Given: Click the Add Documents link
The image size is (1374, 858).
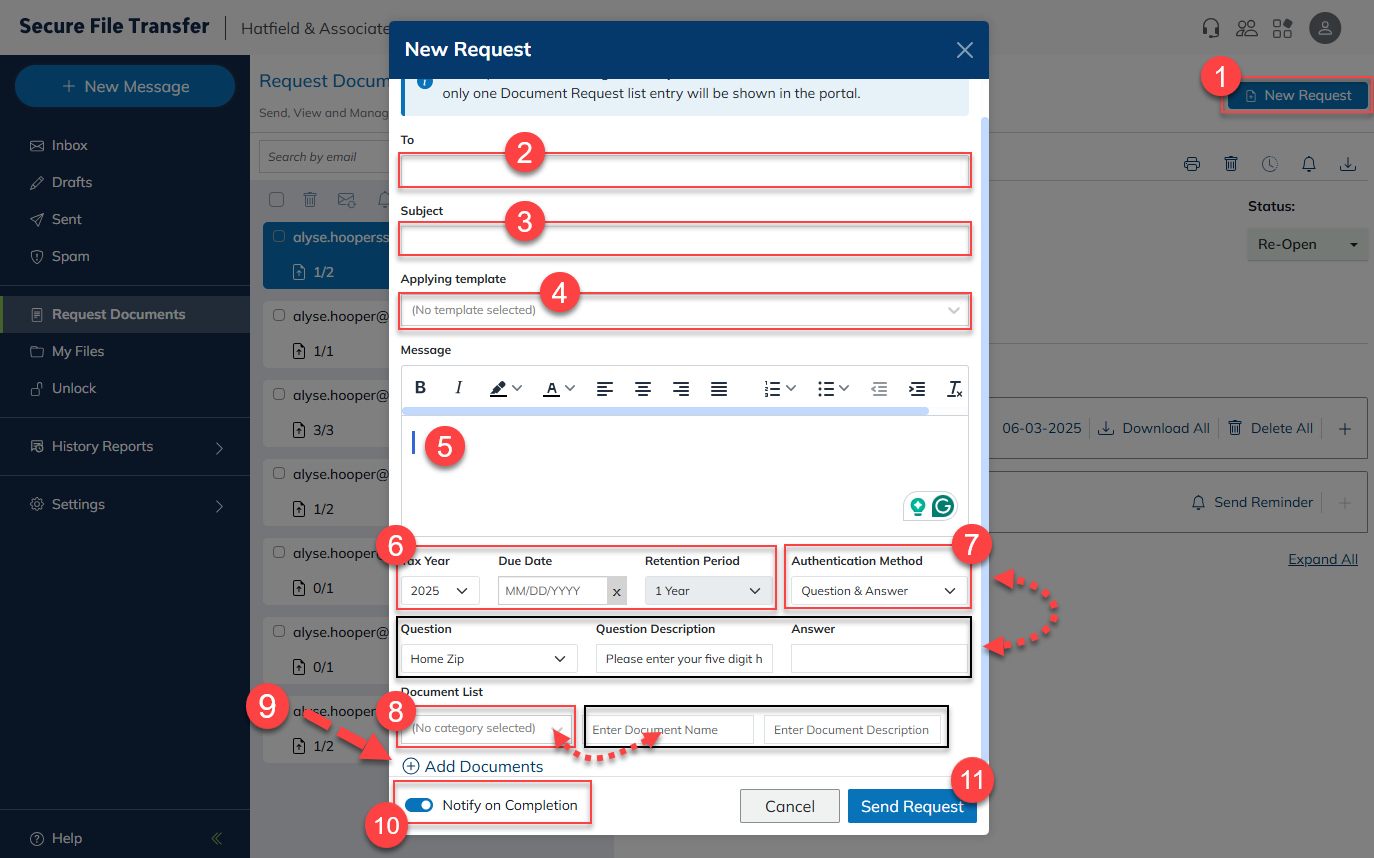Looking at the screenshot, I should (x=473, y=766).
